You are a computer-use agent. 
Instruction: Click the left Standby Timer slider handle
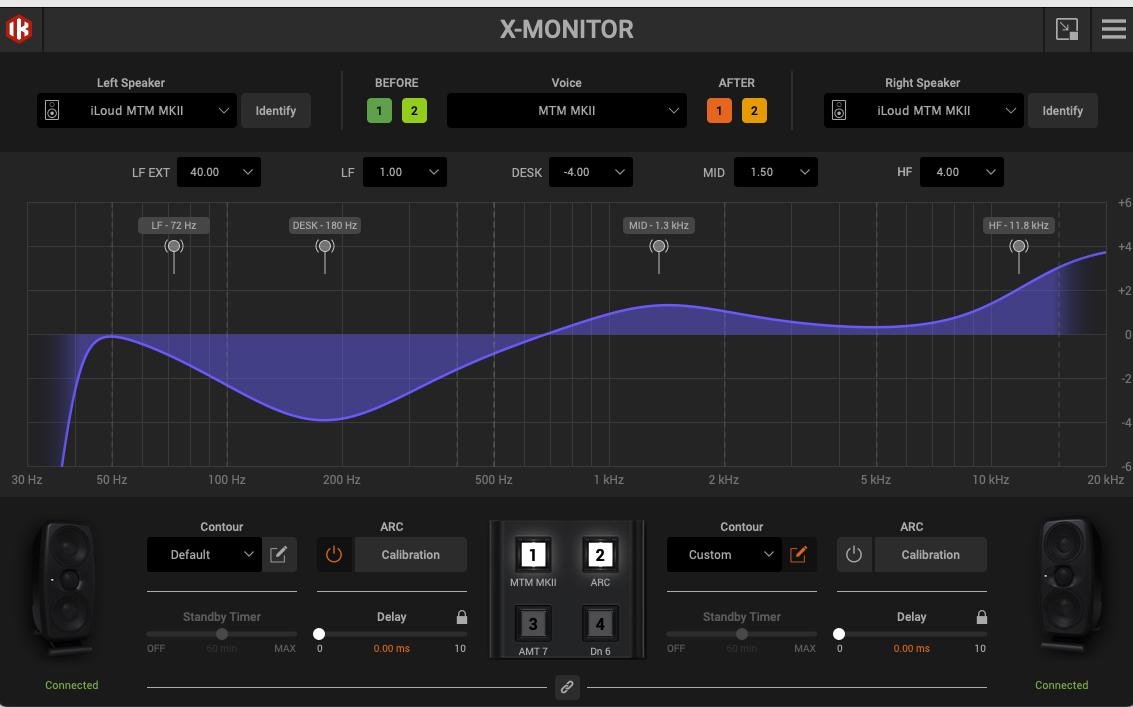(x=222, y=634)
